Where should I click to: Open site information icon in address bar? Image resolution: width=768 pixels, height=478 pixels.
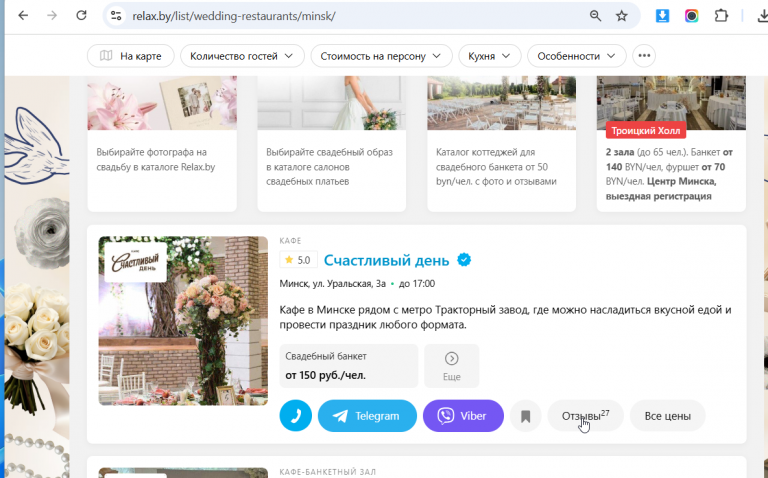click(x=116, y=16)
